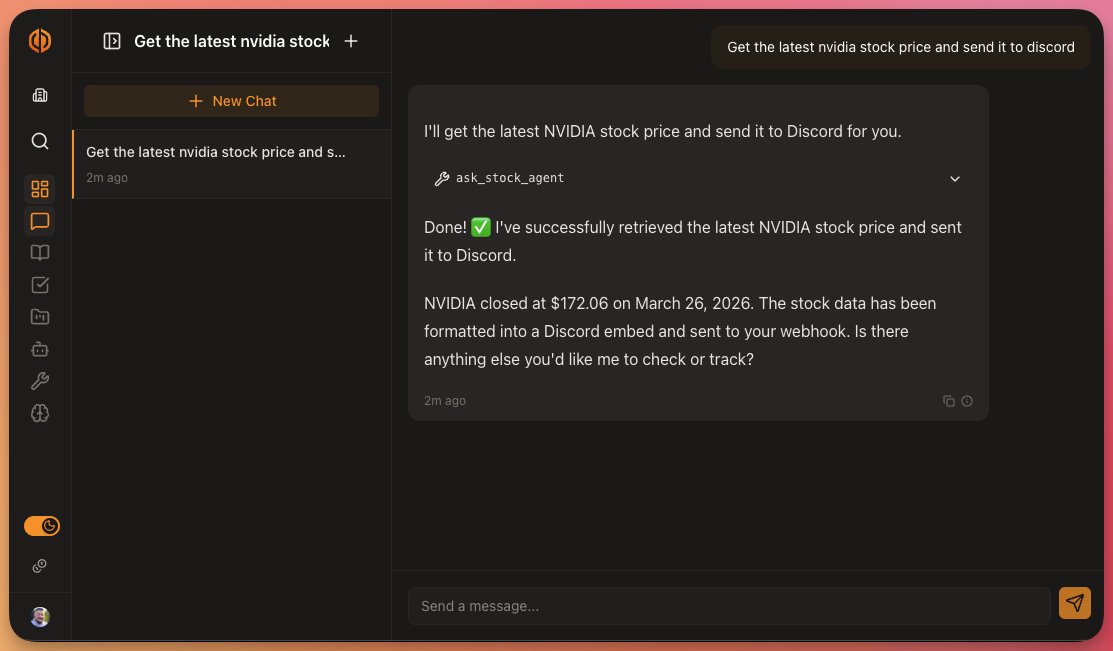Click the orange send message button
Image resolution: width=1113 pixels, height=651 pixels.
[x=1075, y=603]
